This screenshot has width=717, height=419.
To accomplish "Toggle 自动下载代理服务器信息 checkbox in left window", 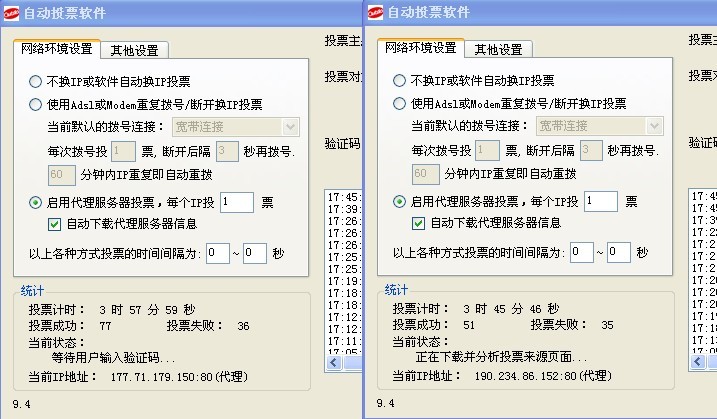I will coord(55,223).
